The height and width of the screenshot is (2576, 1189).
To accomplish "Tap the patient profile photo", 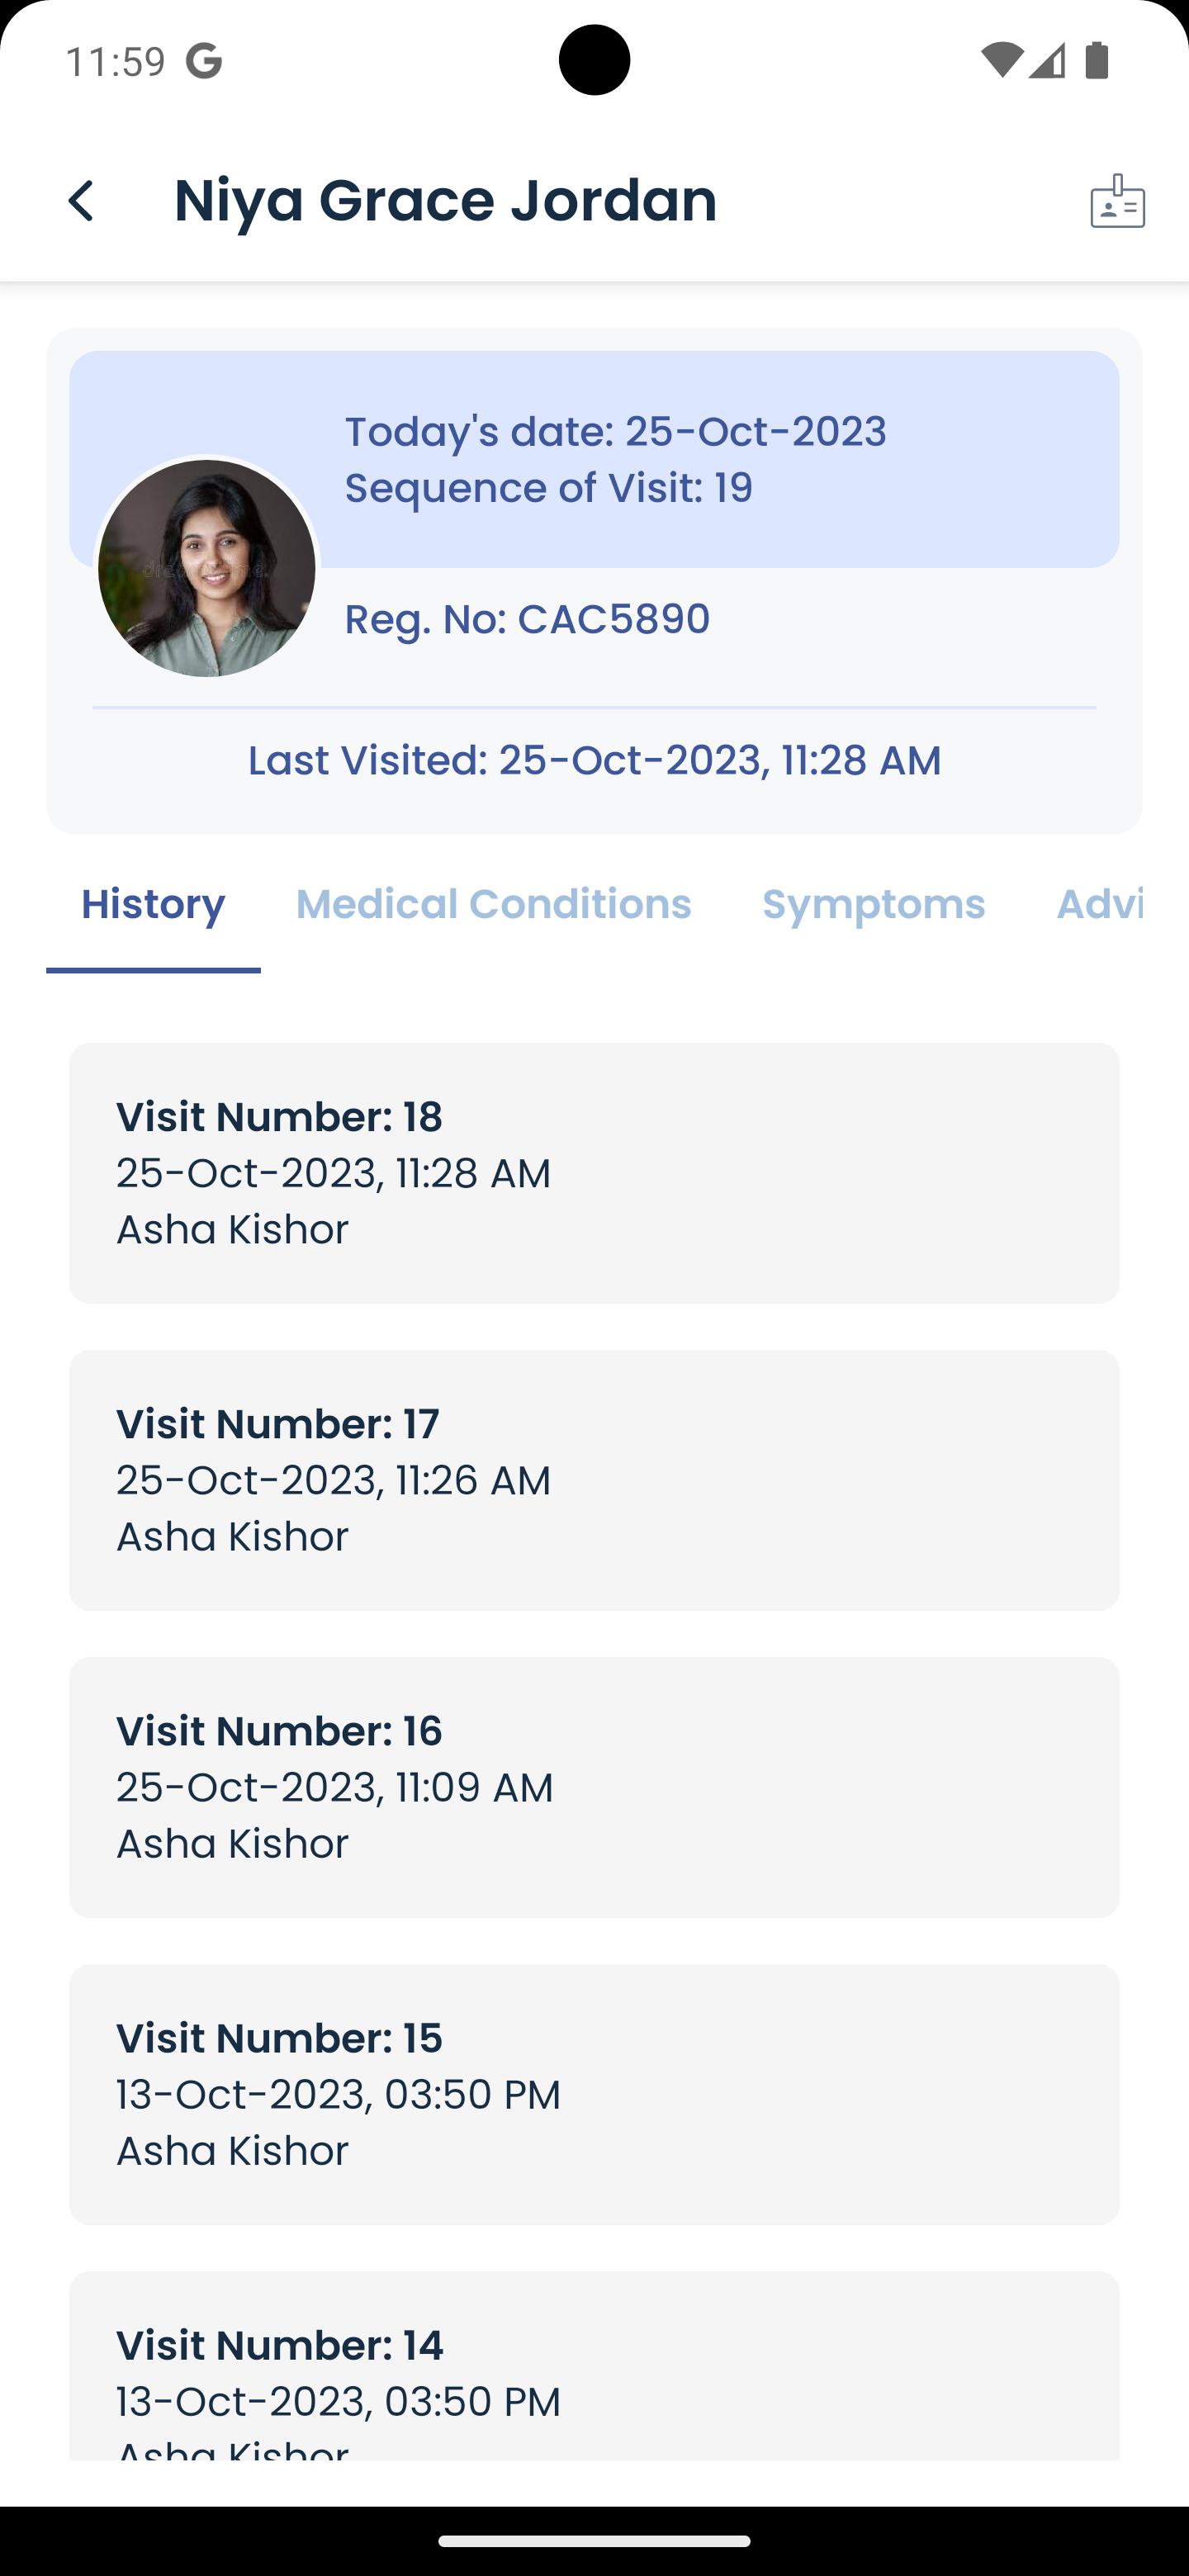I will [x=207, y=568].
